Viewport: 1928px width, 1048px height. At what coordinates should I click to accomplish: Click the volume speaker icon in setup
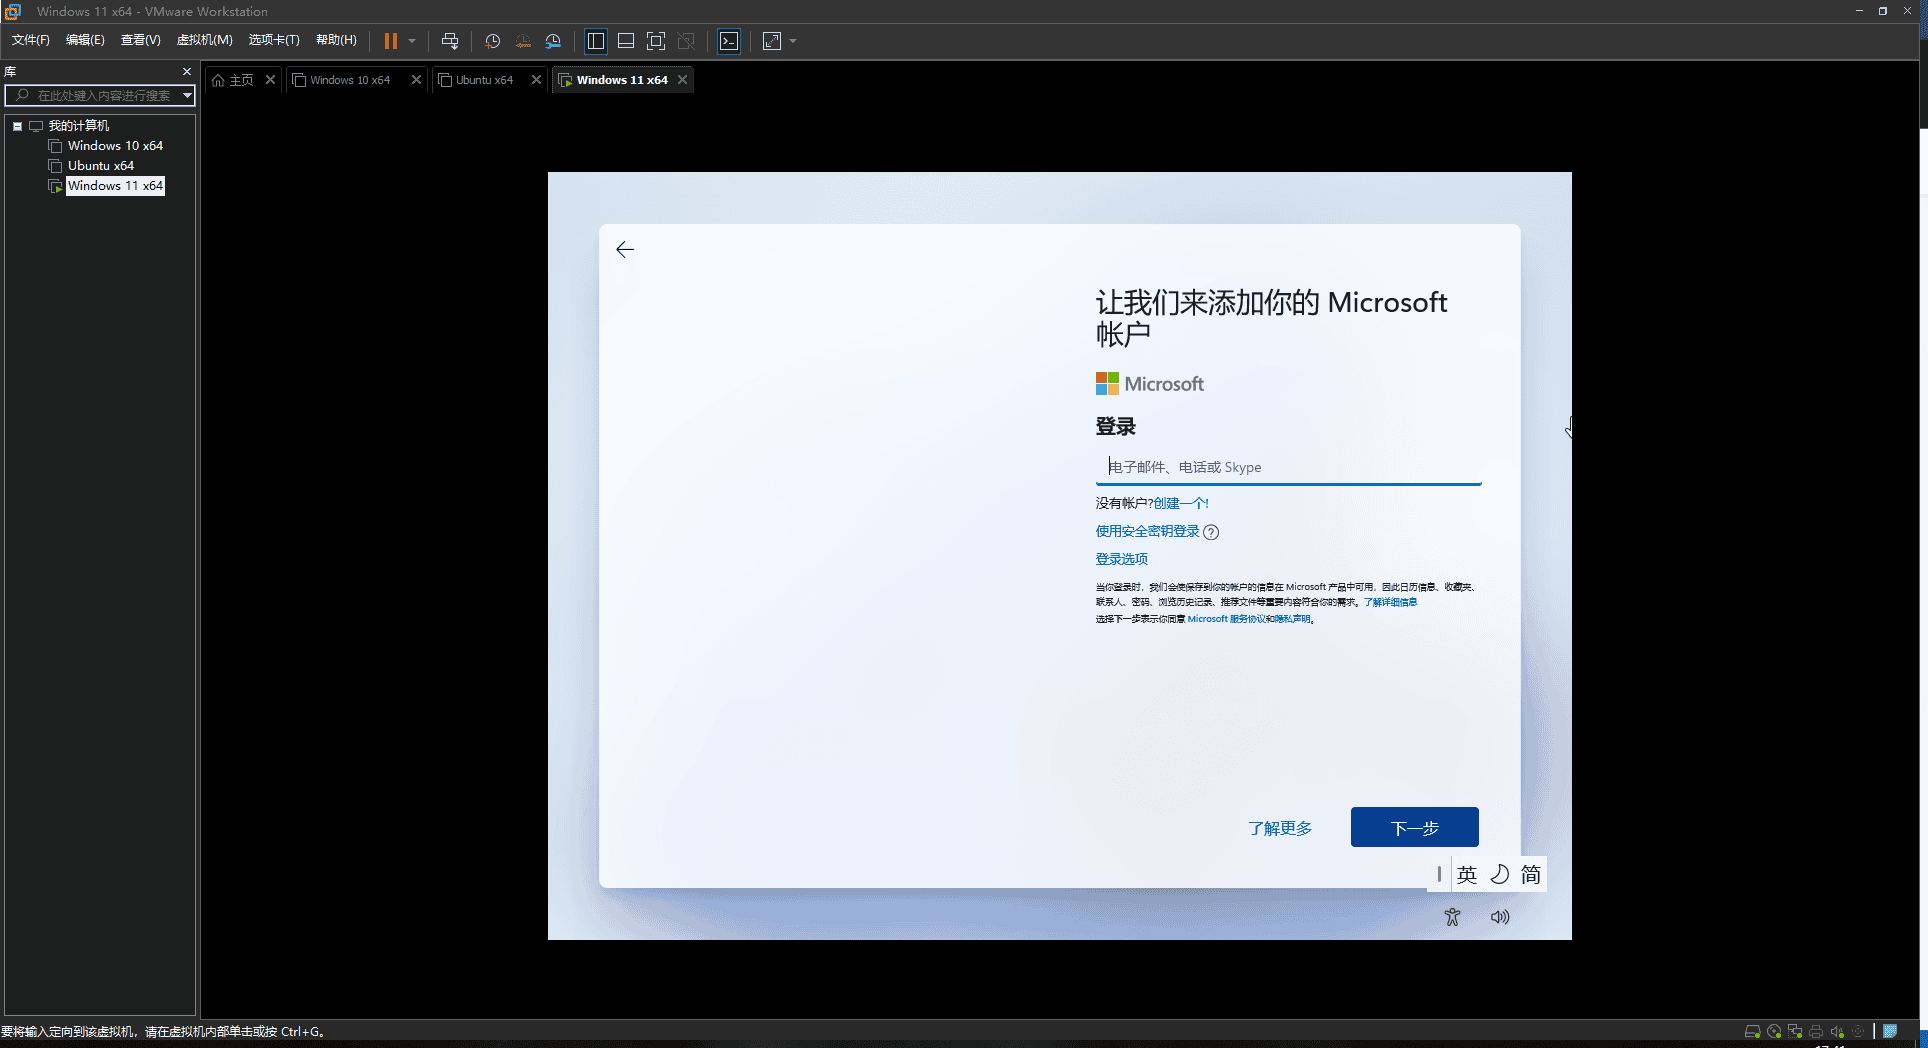click(1500, 917)
